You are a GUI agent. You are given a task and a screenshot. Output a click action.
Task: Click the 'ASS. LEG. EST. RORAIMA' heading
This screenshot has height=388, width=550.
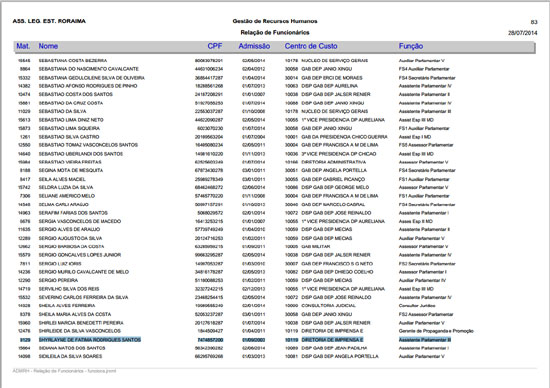(x=49, y=21)
